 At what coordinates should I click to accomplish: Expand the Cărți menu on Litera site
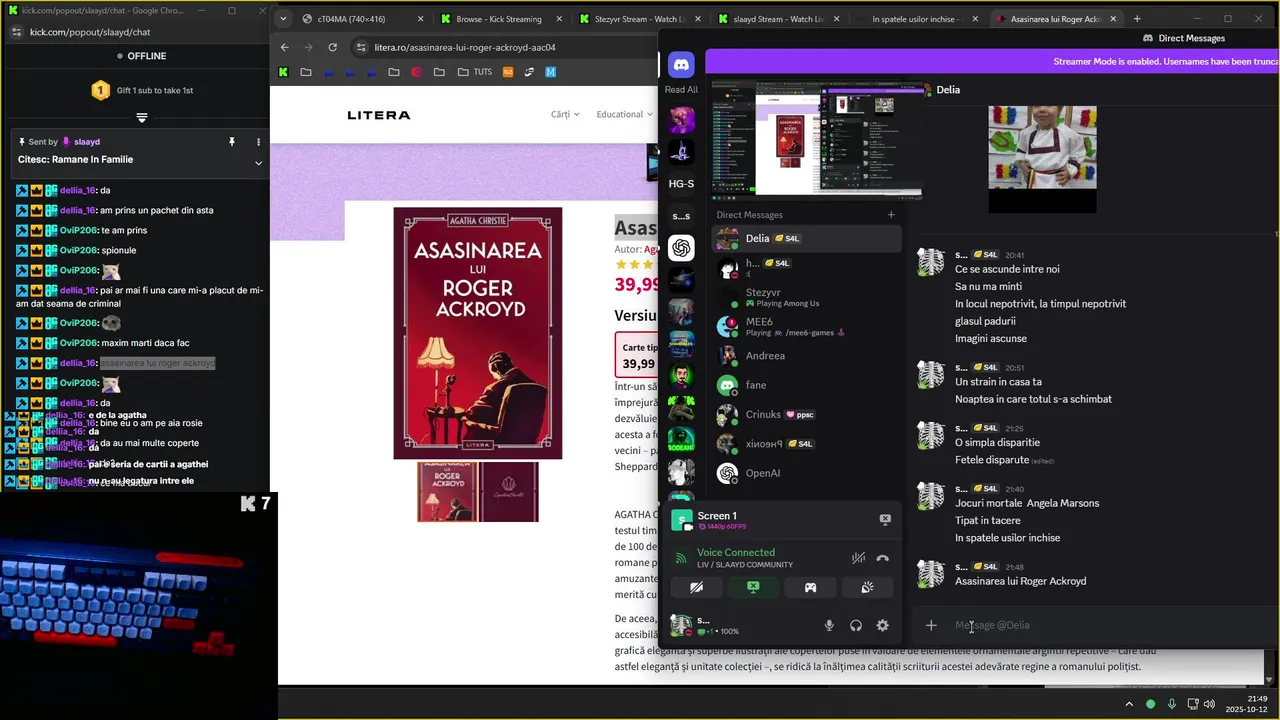tap(565, 114)
